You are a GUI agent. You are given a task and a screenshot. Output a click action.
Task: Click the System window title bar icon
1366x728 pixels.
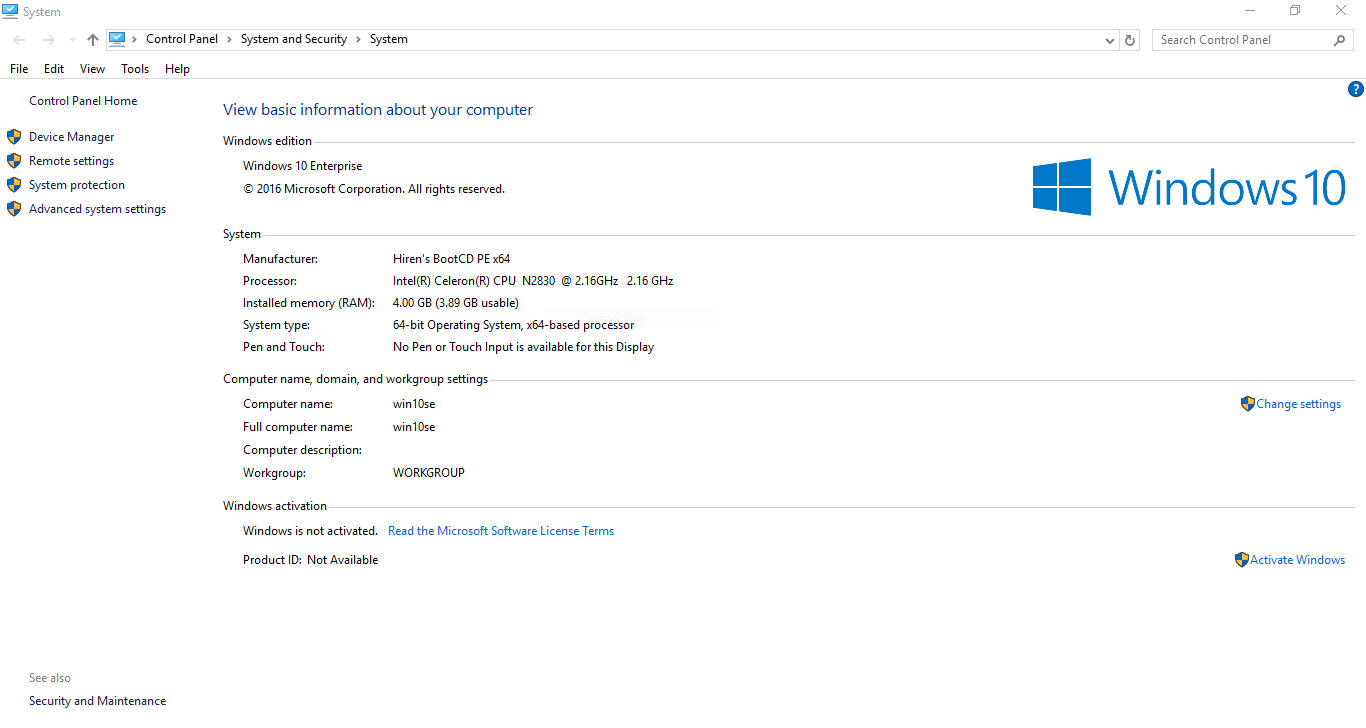coord(10,11)
